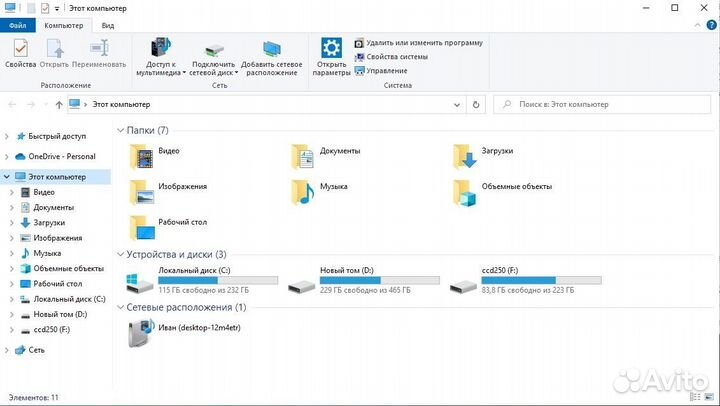
Task: Open the Файл menu tab
Action: [17, 24]
